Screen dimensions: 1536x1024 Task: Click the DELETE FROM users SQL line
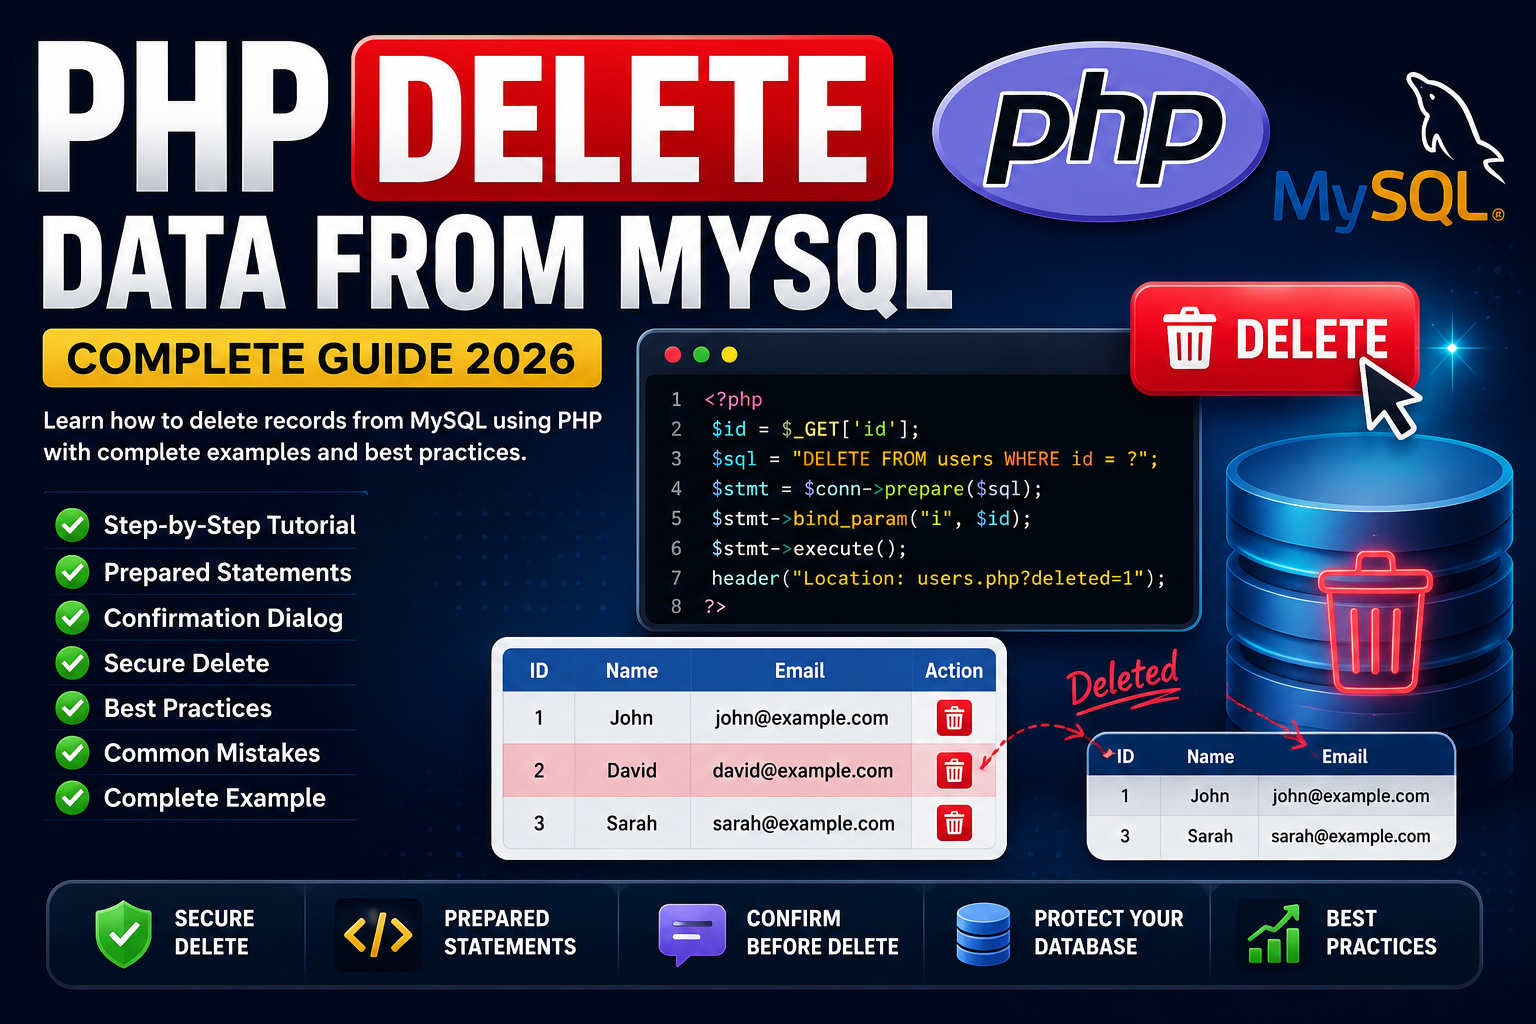(935, 459)
